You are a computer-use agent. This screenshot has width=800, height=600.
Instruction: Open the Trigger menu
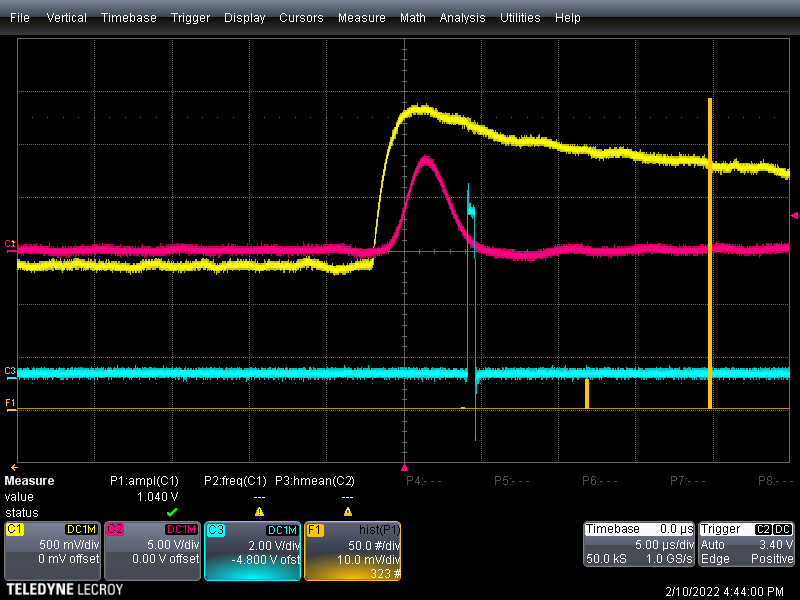pyautogui.click(x=190, y=18)
